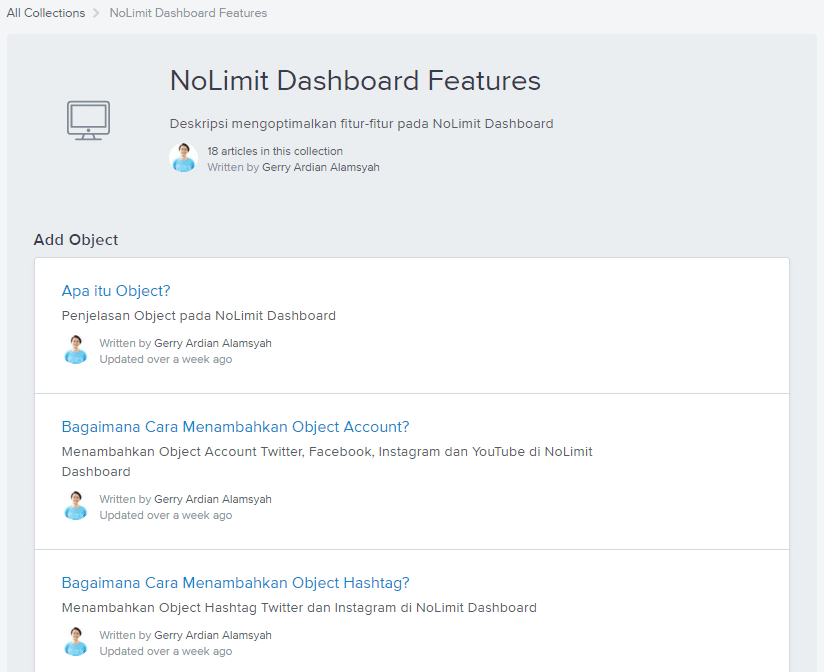Screen dimensions: 824x672
Task: Click the breadcrumb chevron separator icon
Action: point(96,13)
